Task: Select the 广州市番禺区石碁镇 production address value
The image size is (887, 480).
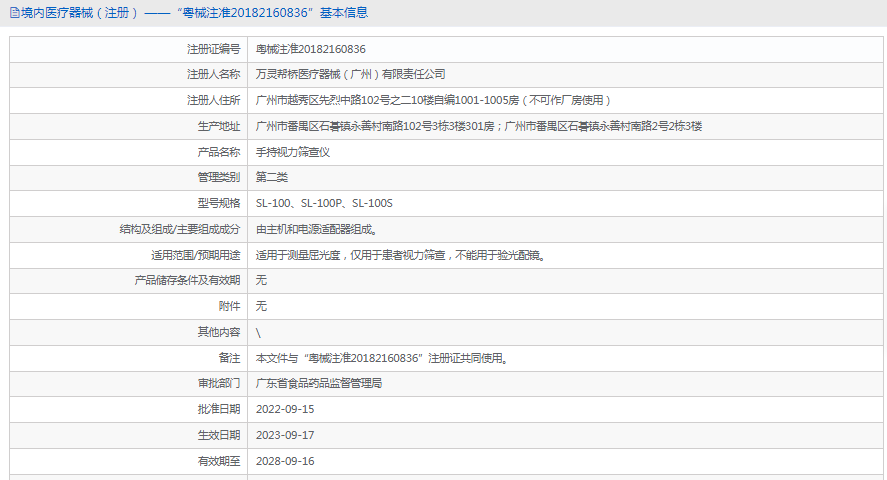Action: (479, 127)
